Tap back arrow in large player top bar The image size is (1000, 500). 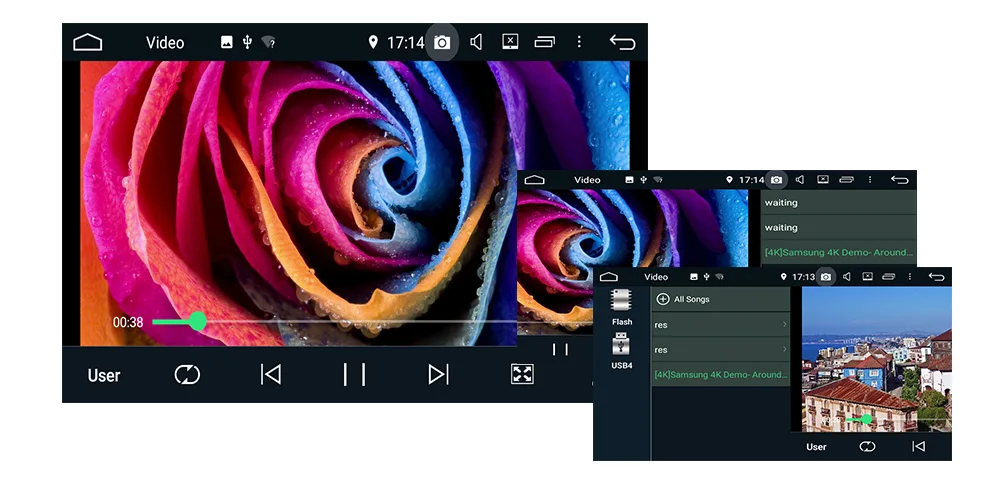622,42
